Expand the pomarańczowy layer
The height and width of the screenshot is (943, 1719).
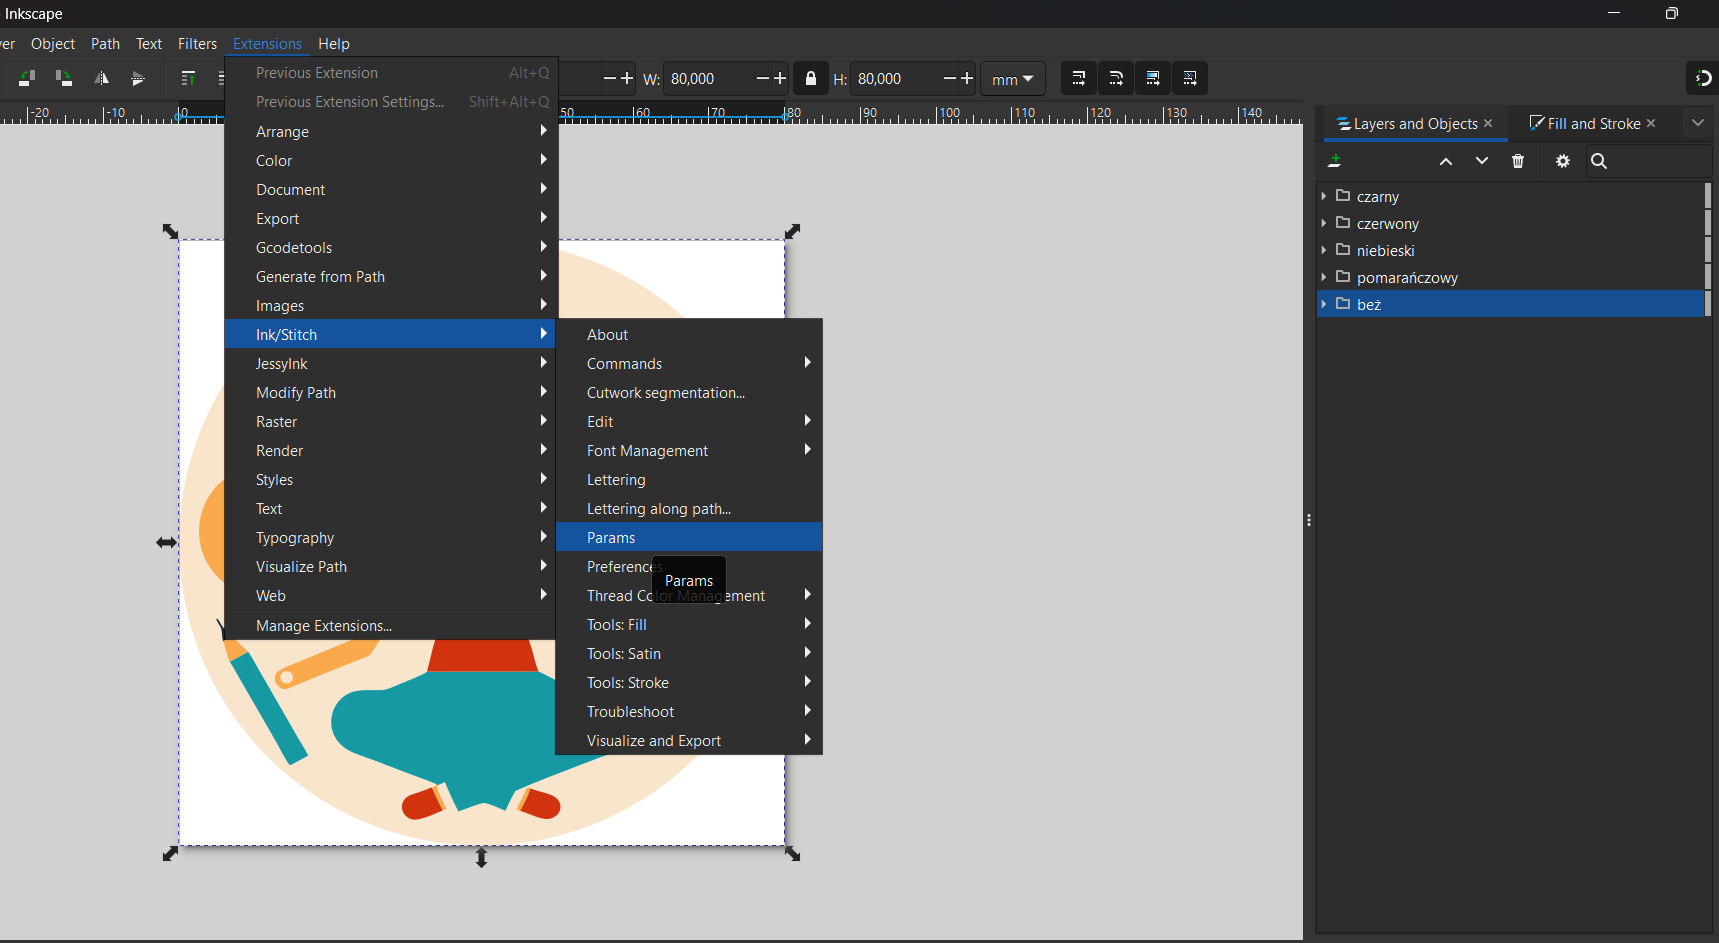tap(1324, 277)
